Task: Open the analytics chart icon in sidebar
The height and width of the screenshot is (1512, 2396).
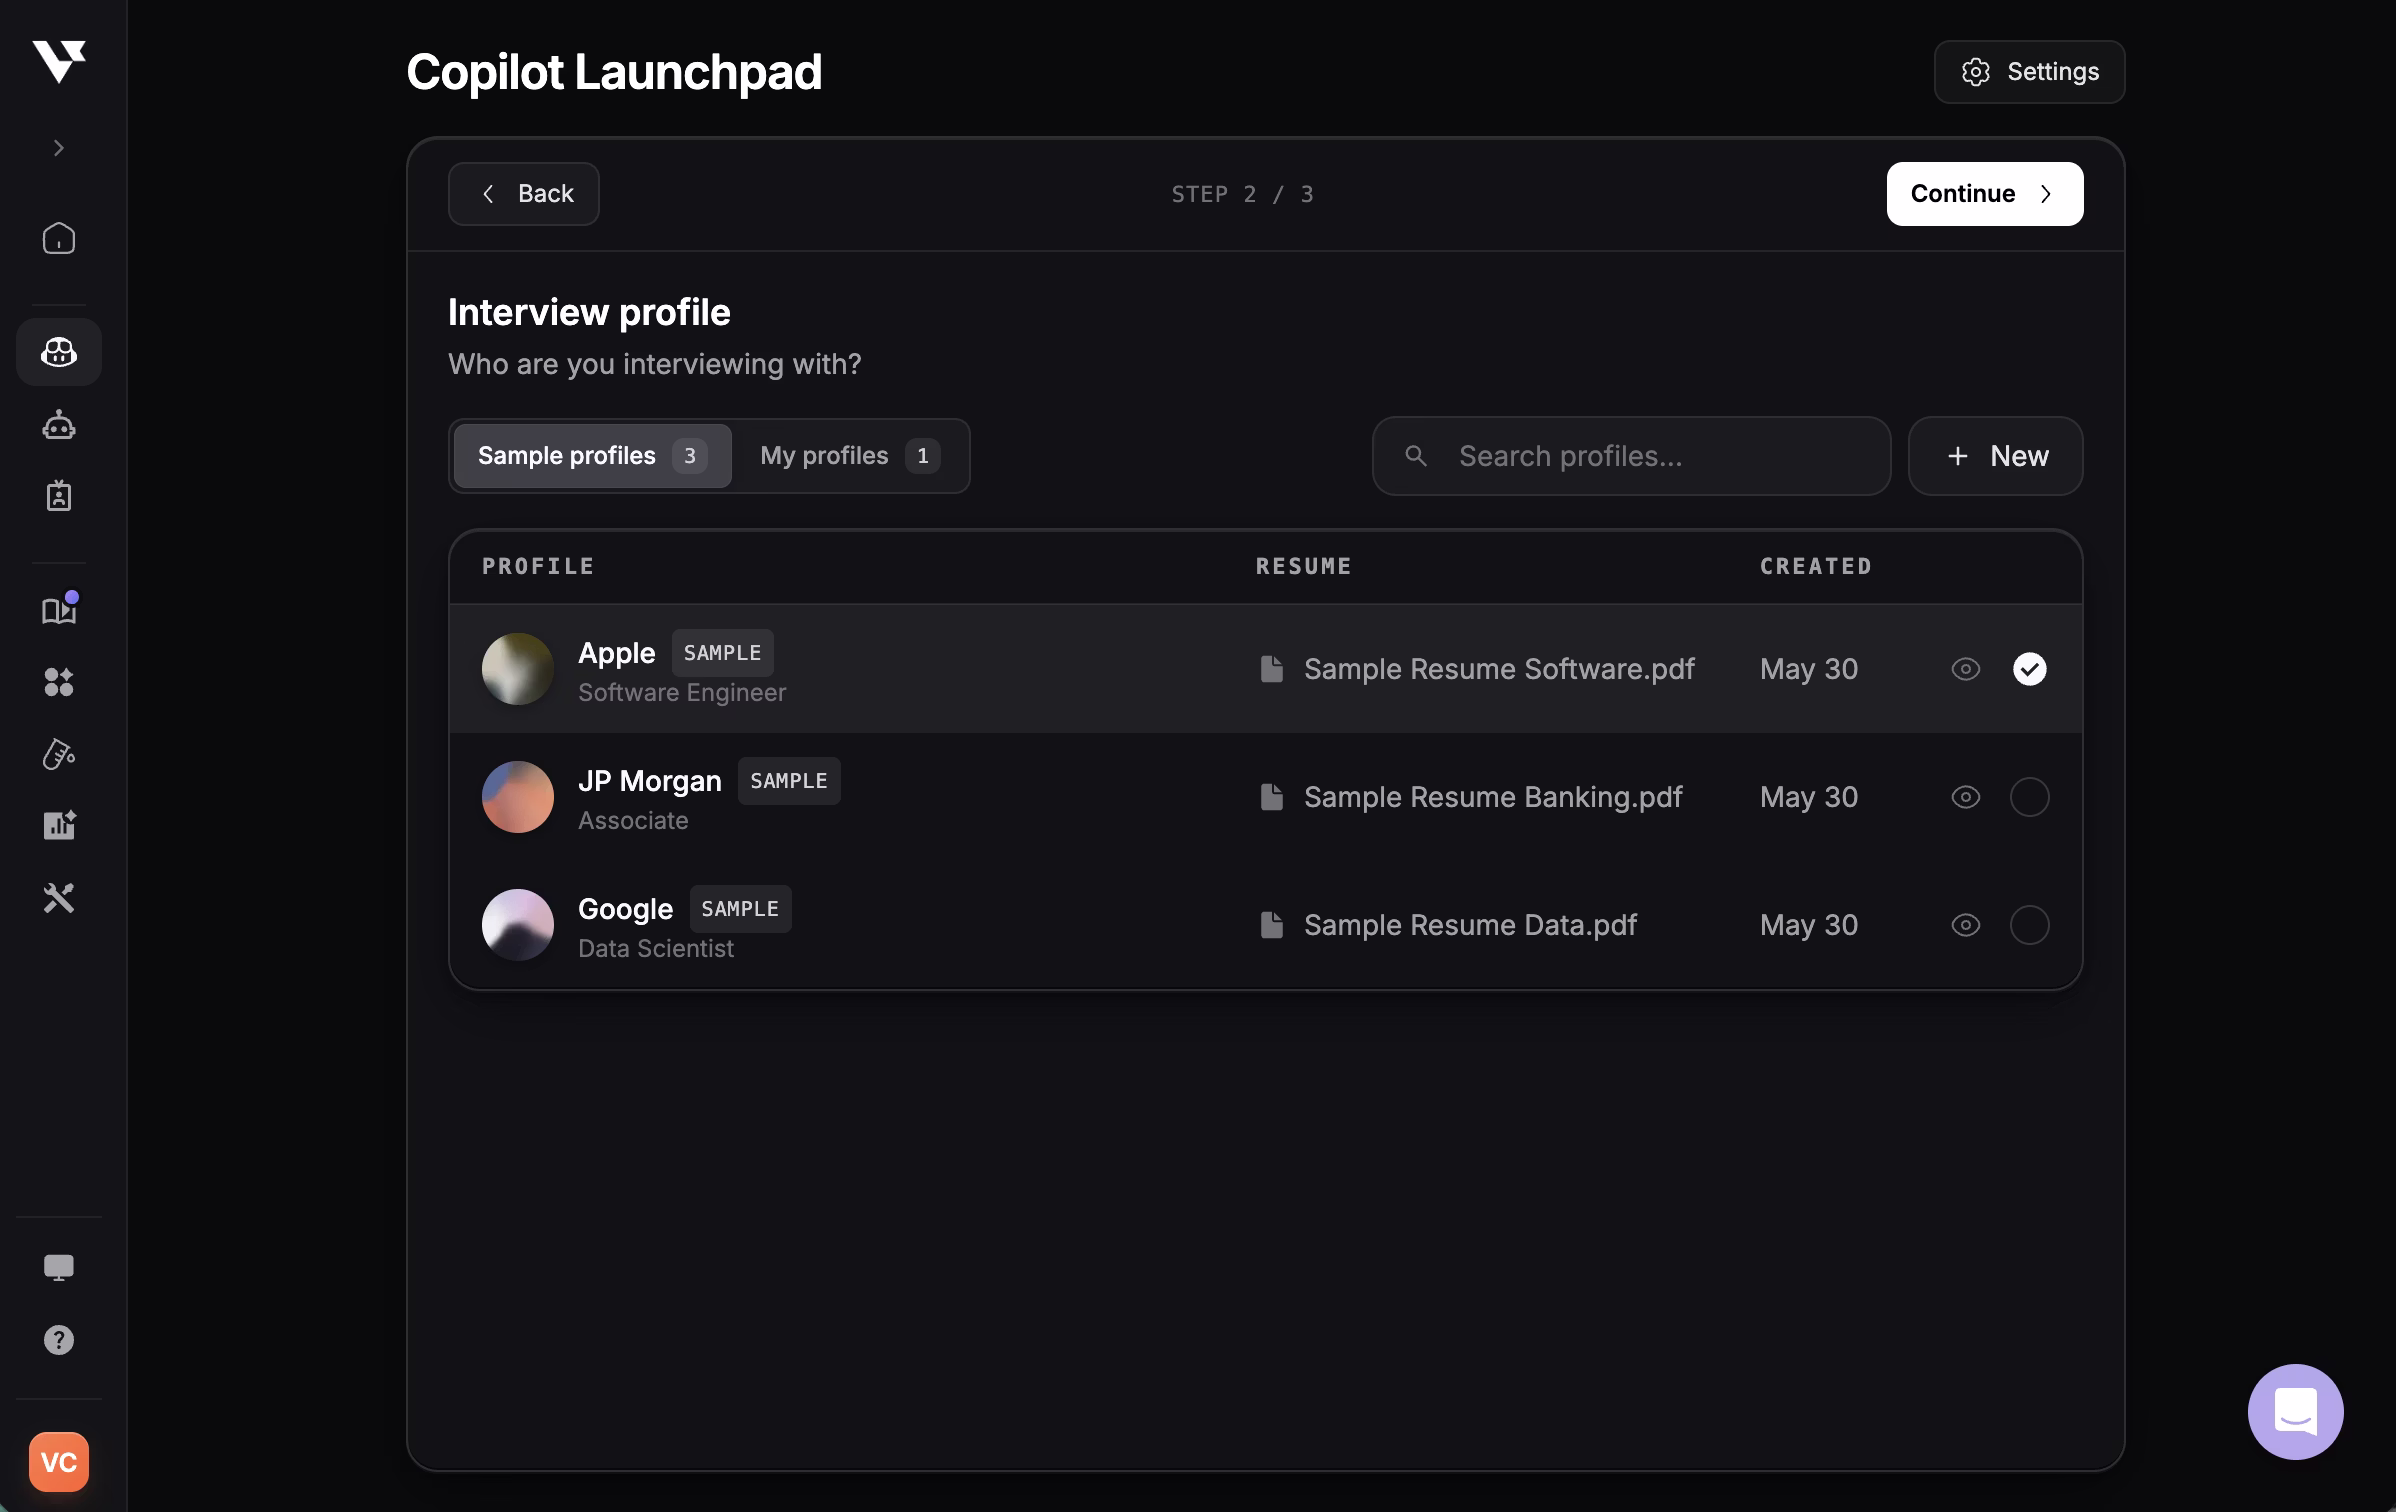Action: point(58,824)
